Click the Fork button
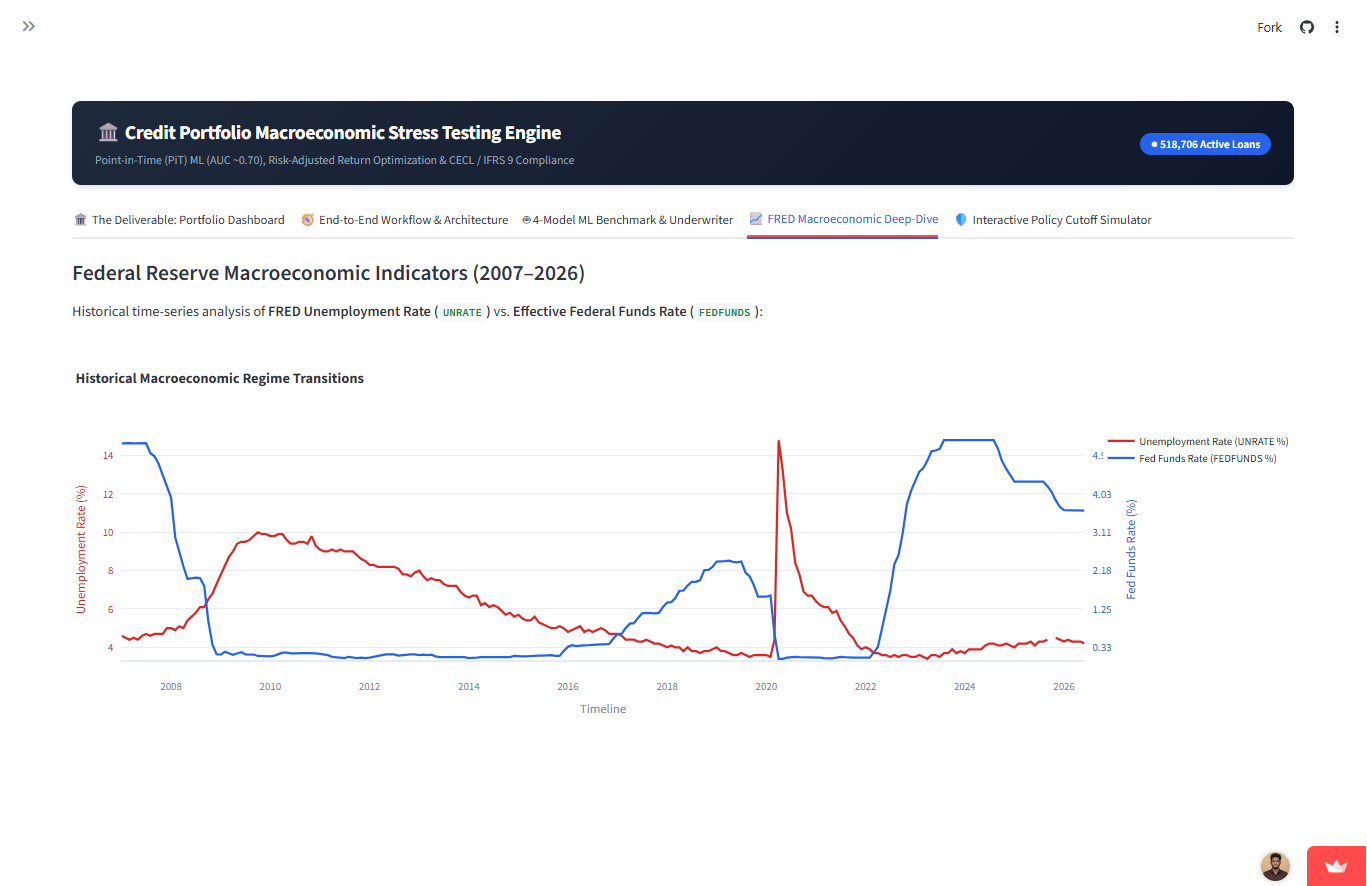1367x886 pixels. click(x=1269, y=27)
